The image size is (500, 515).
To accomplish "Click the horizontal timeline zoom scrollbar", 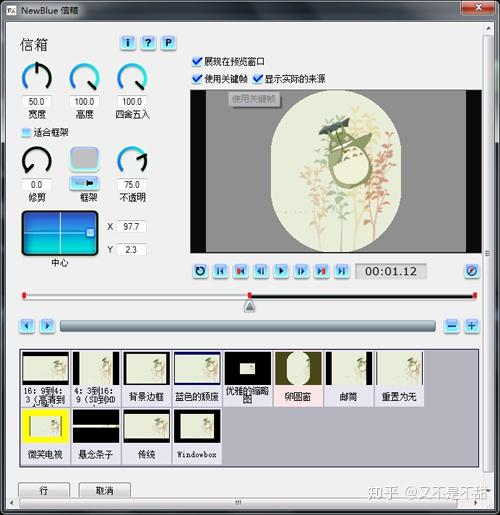I will pyautogui.click(x=248, y=326).
